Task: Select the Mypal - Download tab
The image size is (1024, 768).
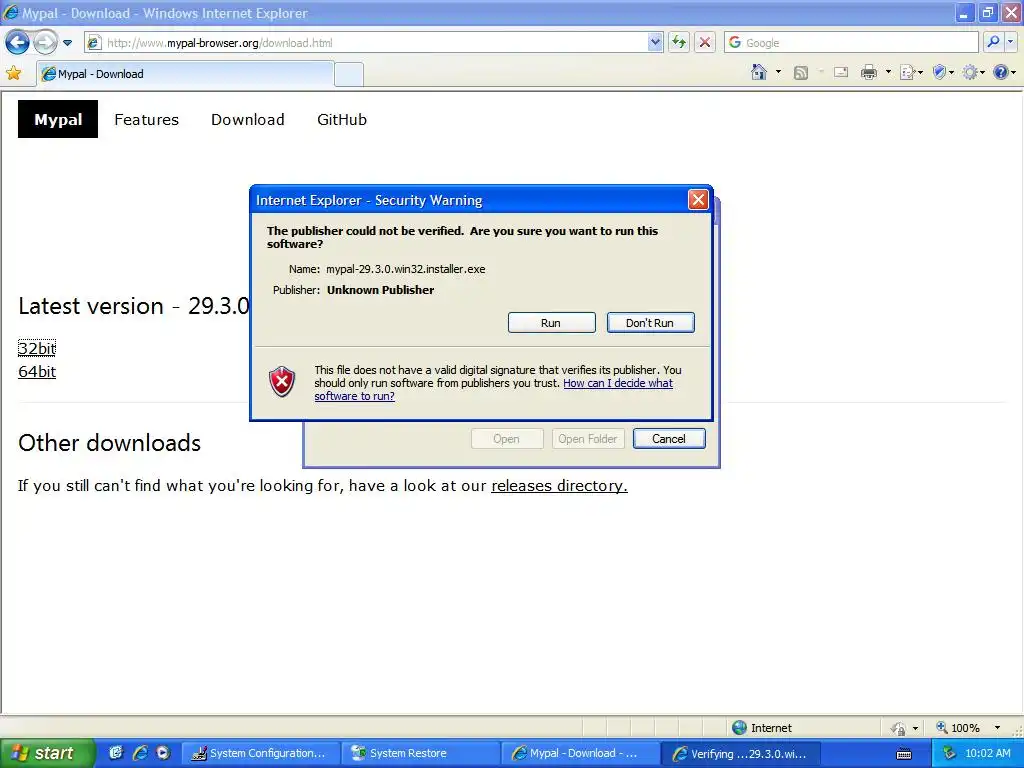Action: pos(185,74)
